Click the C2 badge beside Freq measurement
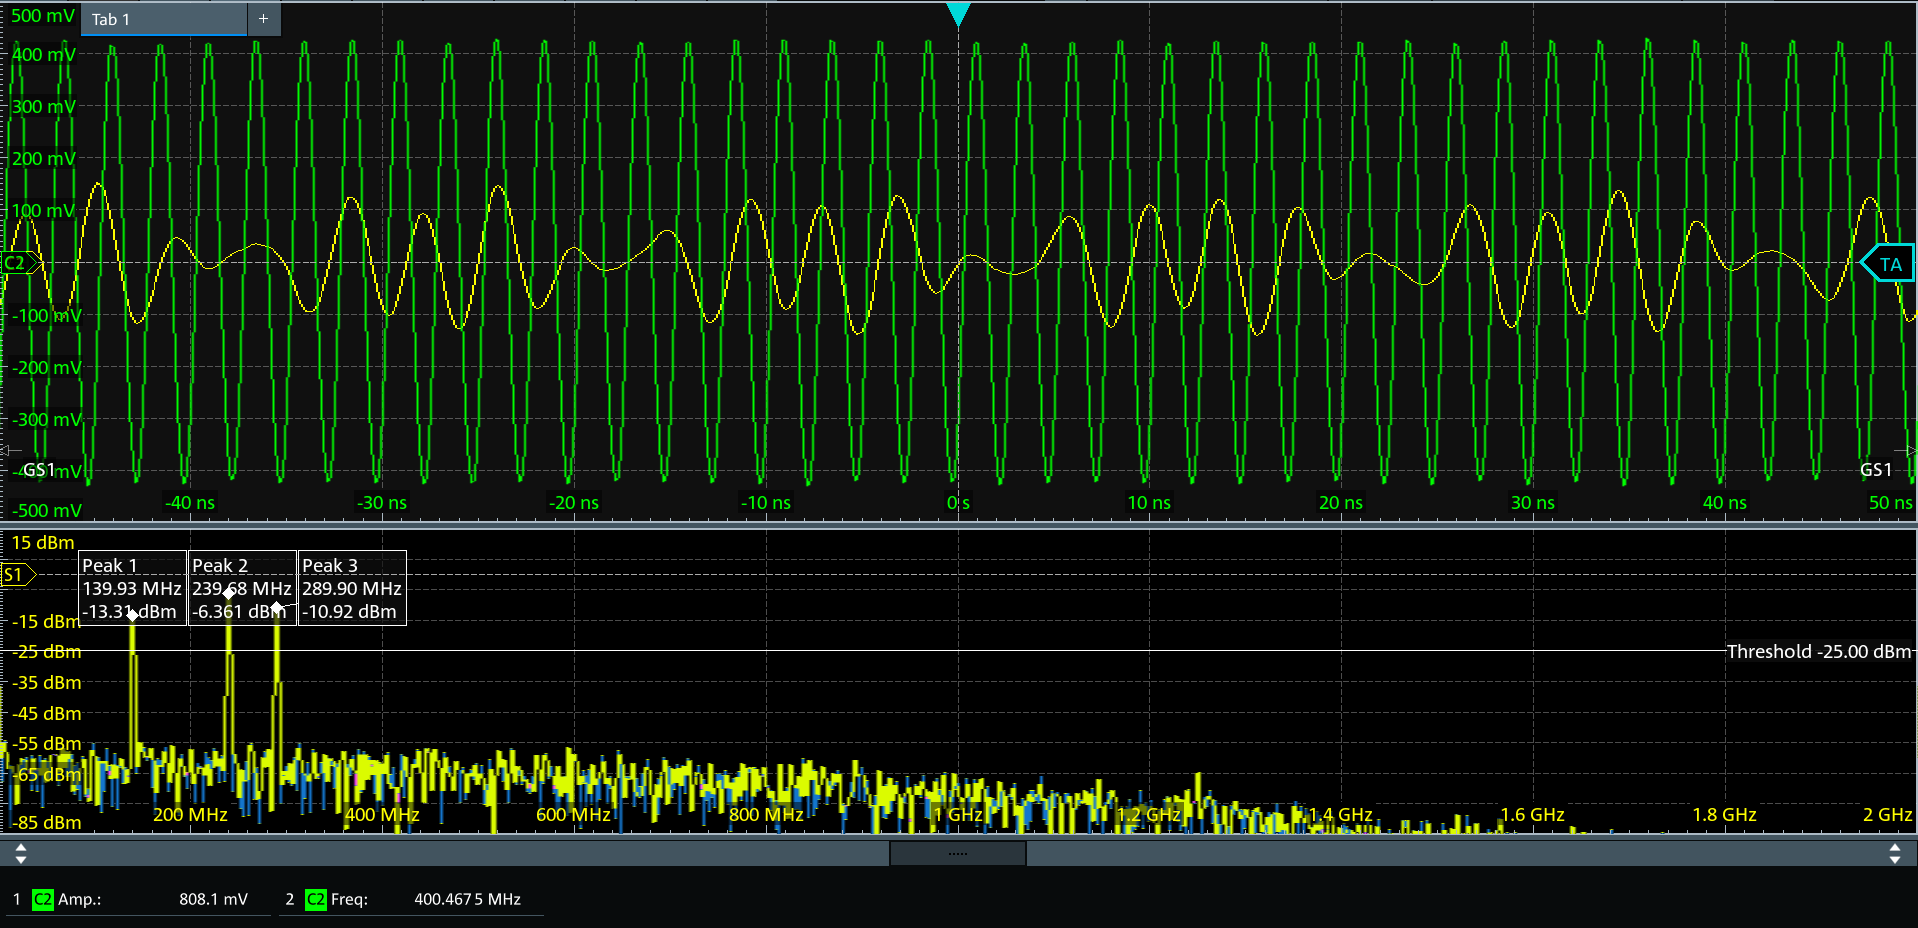This screenshot has width=1918, height=928. pos(316,899)
